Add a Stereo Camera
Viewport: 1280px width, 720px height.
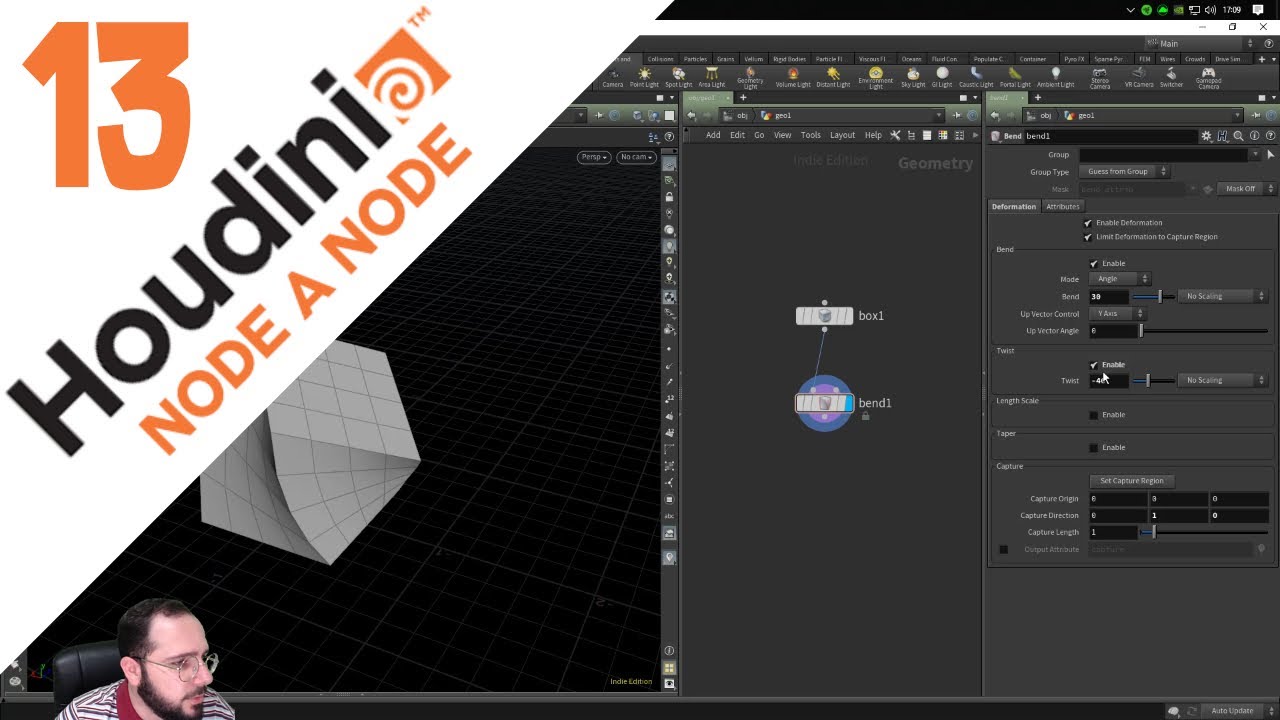pyautogui.click(x=1100, y=78)
